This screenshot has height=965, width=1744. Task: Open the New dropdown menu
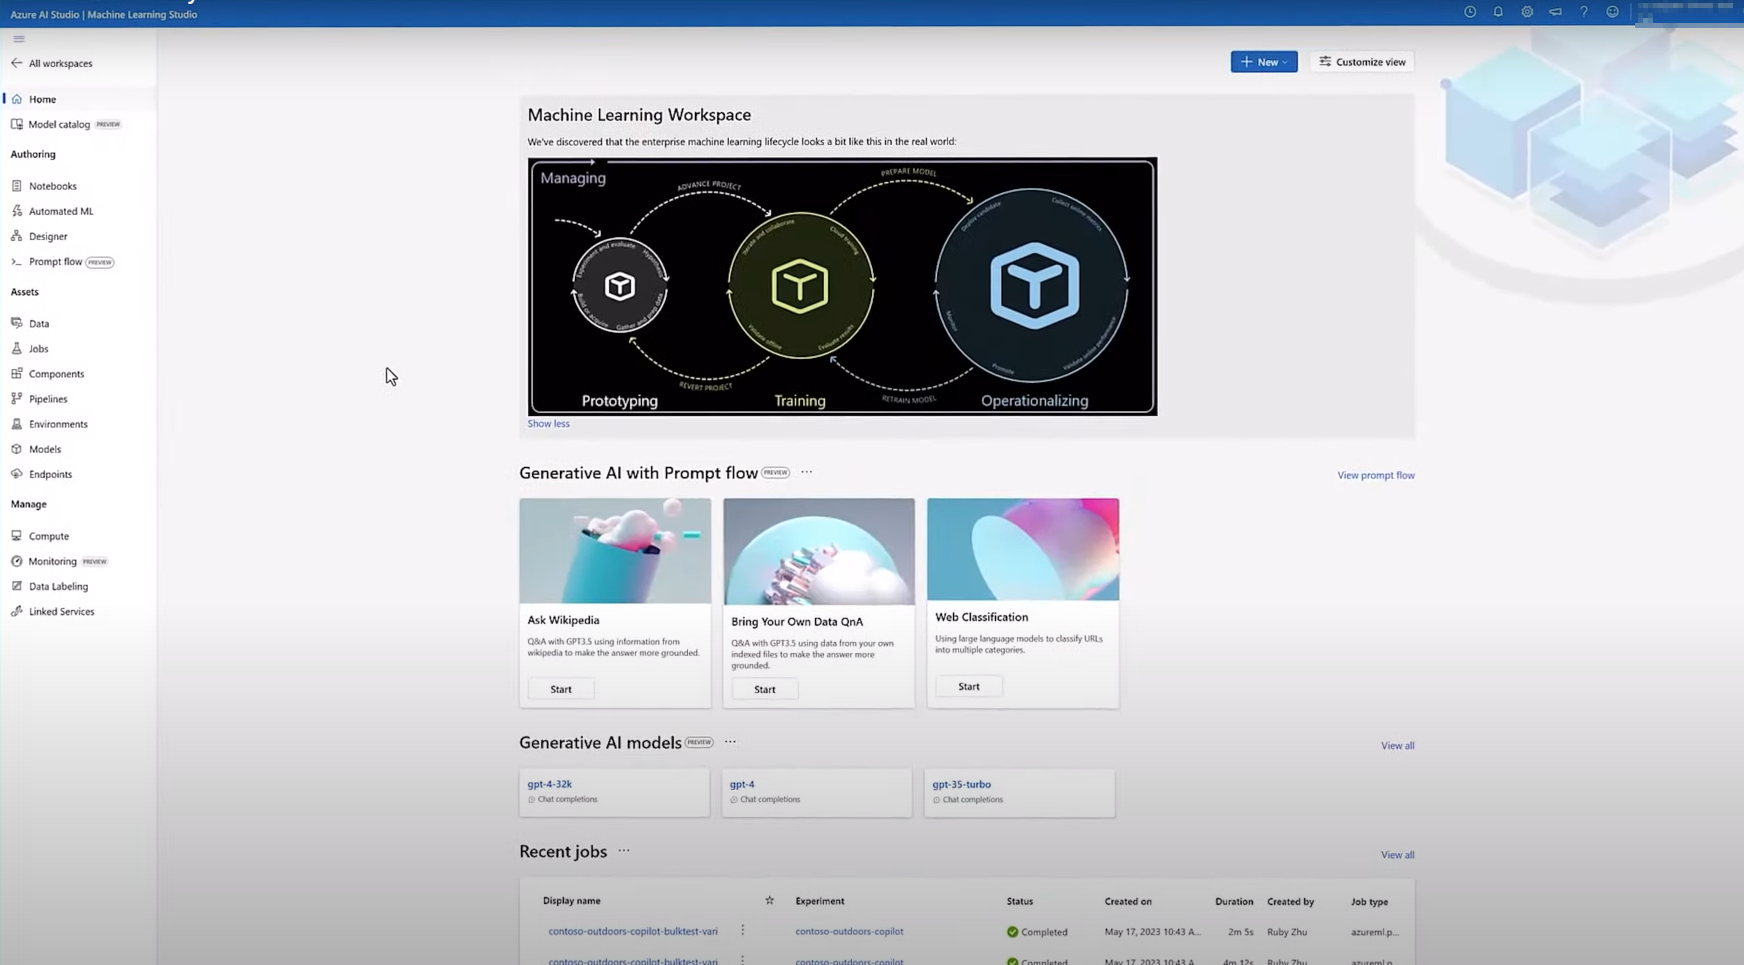1263,61
